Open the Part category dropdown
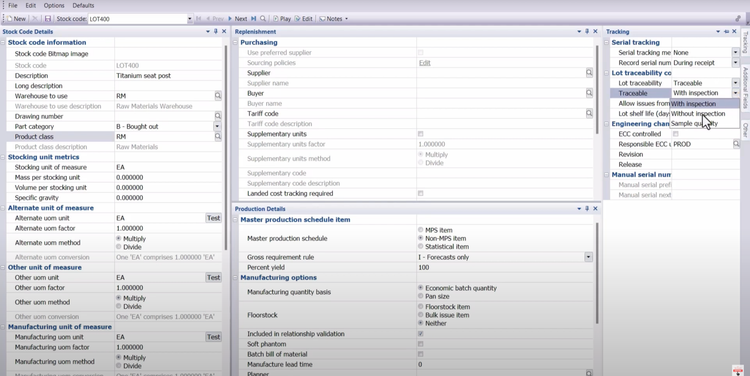The height and width of the screenshot is (376, 750). [217, 126]
